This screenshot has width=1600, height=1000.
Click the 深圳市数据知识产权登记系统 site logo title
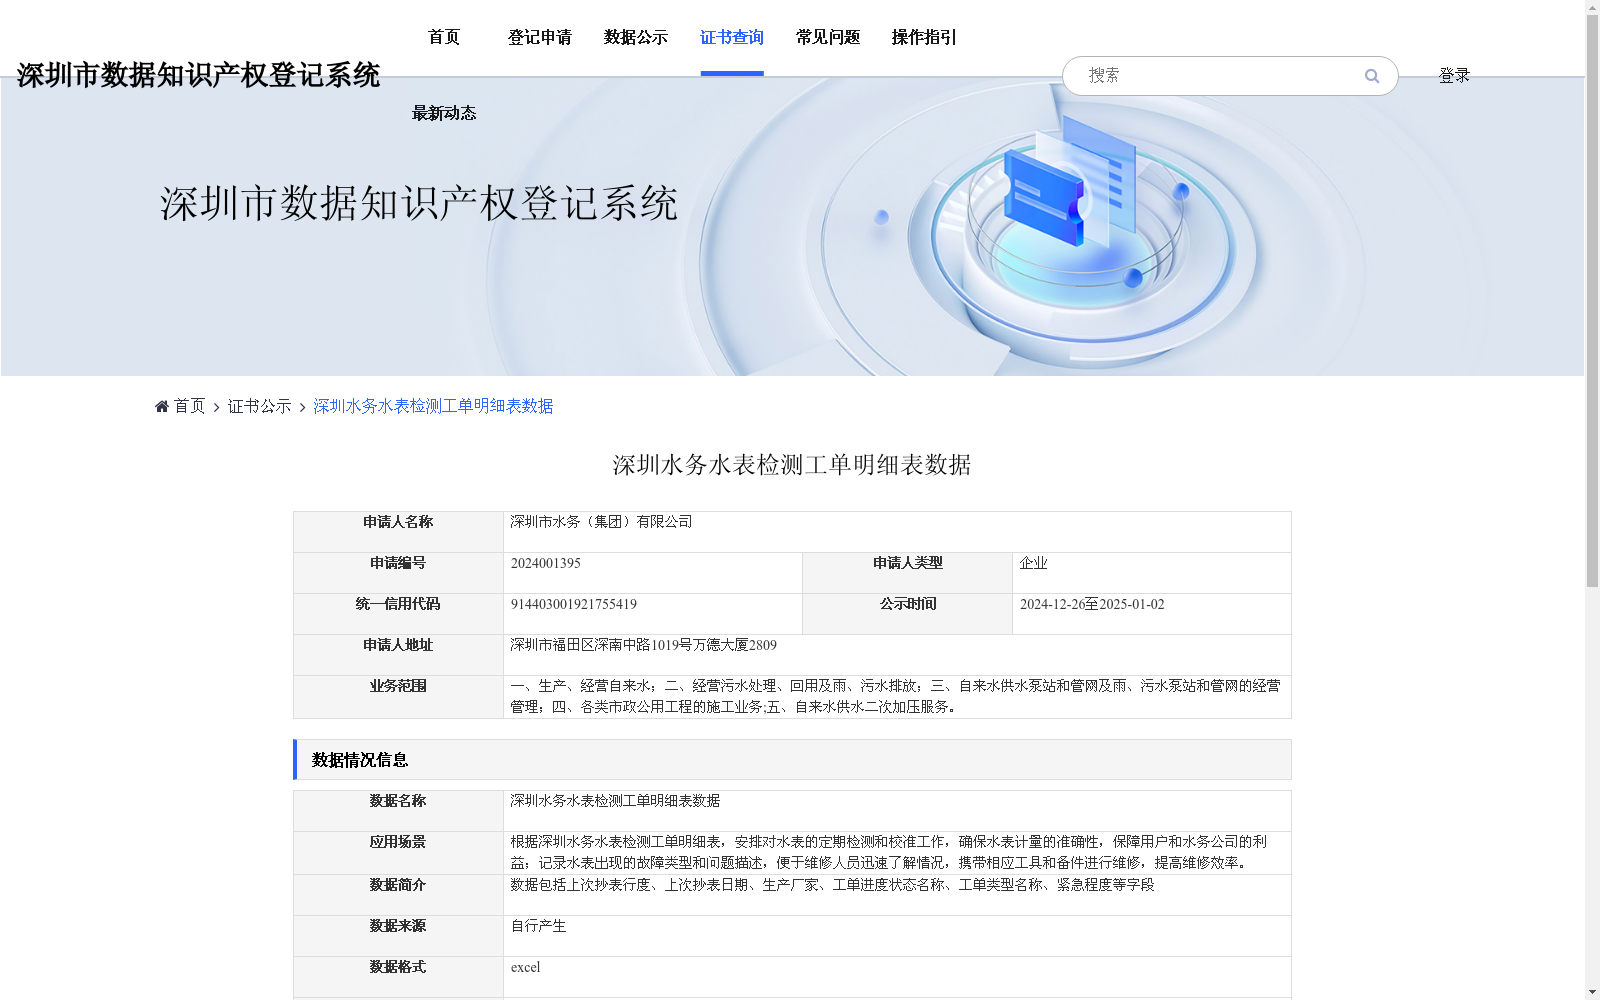tap(198, 75)
